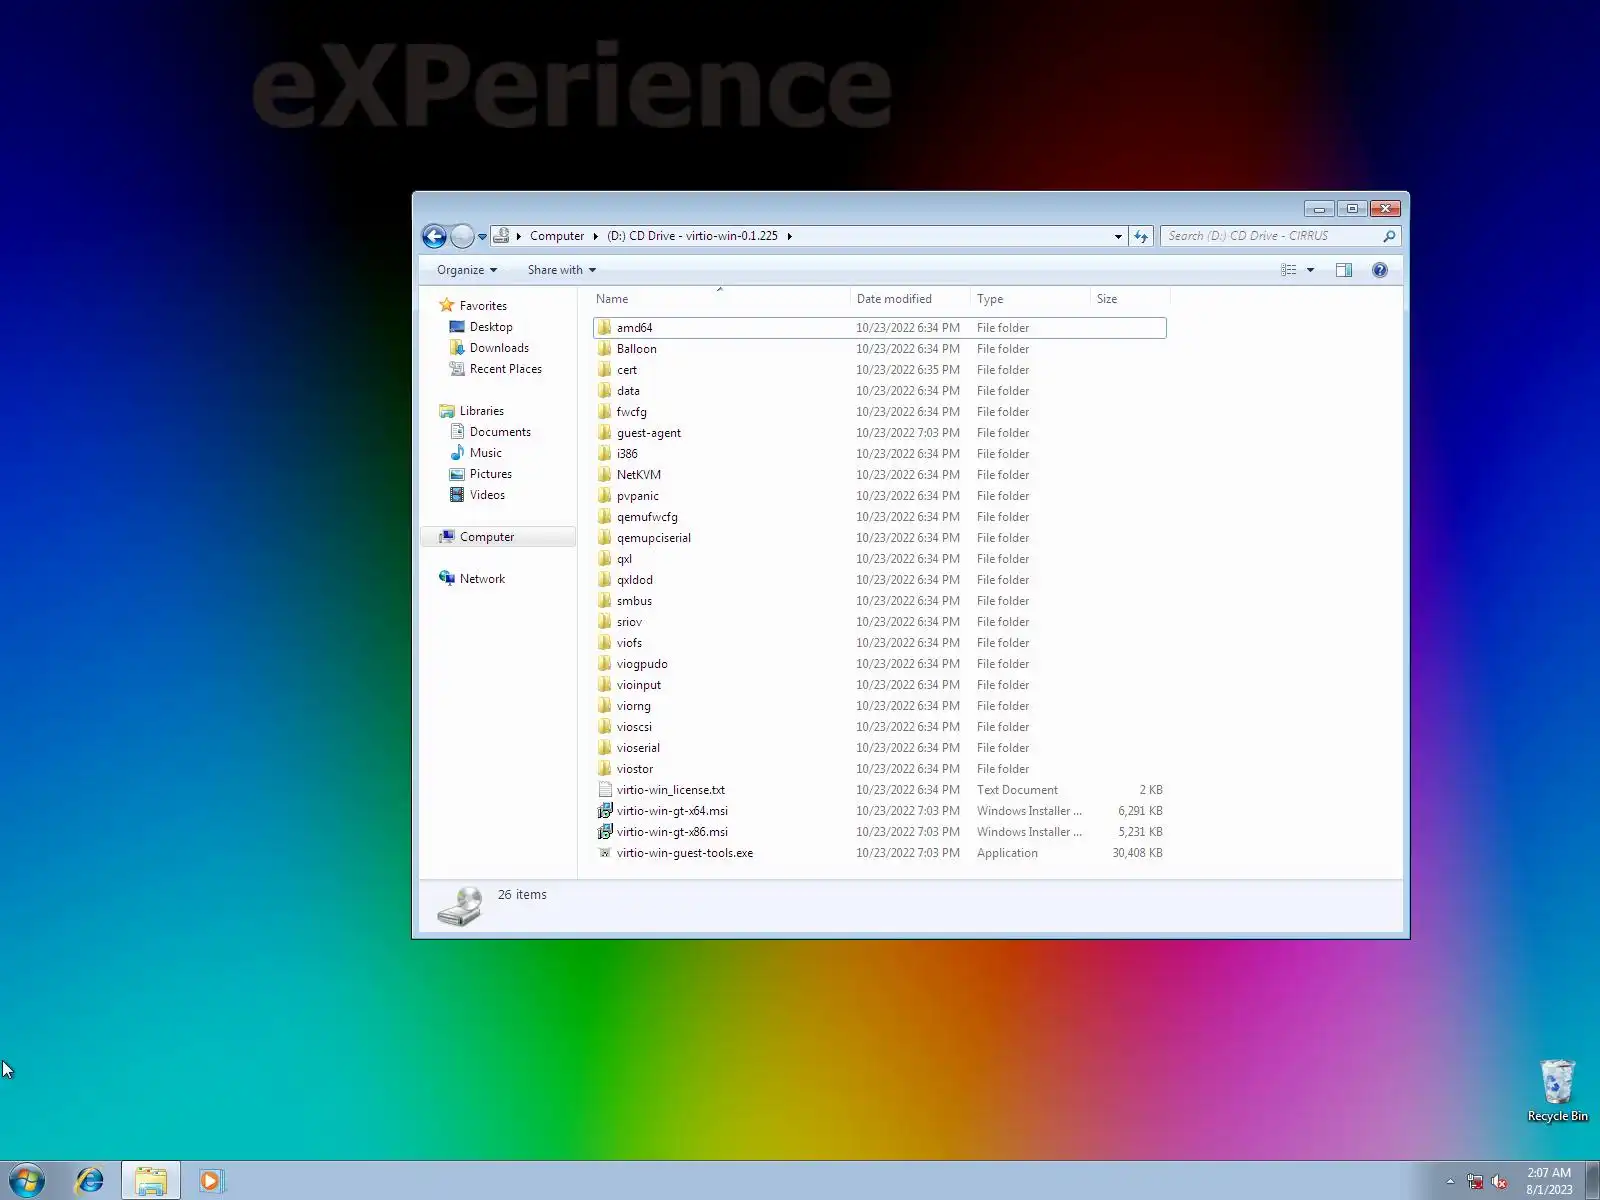This screenshot has width=1600, height=1200.
Task: Go back with the Back arrow button
Action: click(x=434, y=236)
